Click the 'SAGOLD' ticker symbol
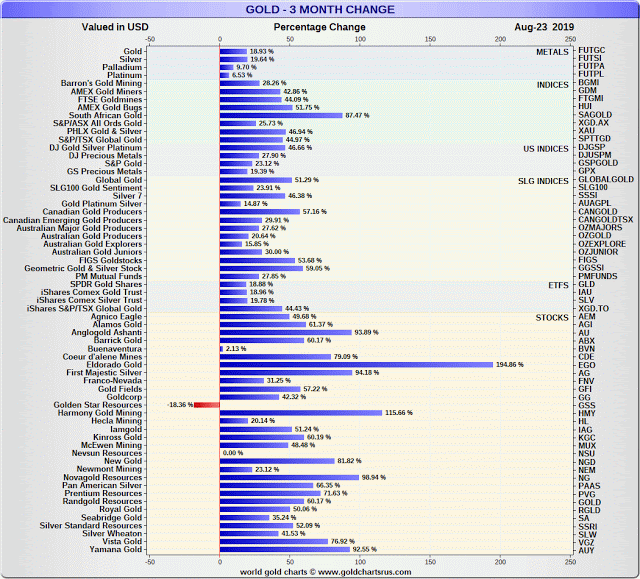Image resolution: width=640 pixels, height=579 pixels. coord(595,115)
